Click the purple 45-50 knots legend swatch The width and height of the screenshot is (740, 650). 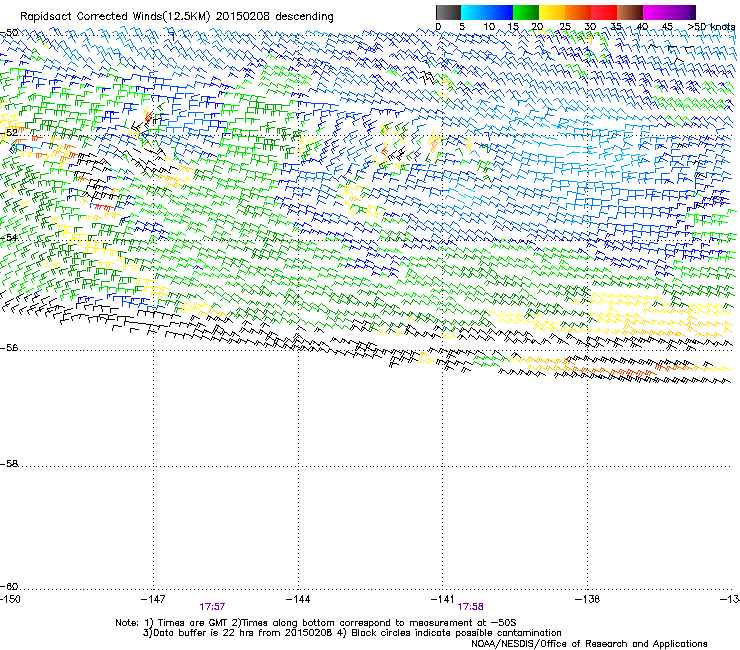(682, 12)
